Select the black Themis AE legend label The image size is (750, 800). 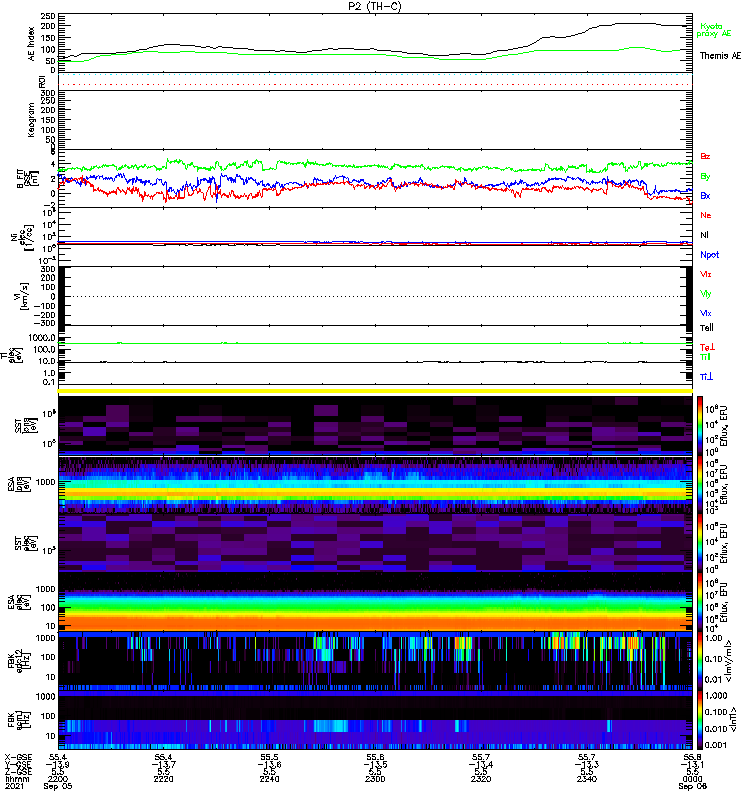point(720,56)
